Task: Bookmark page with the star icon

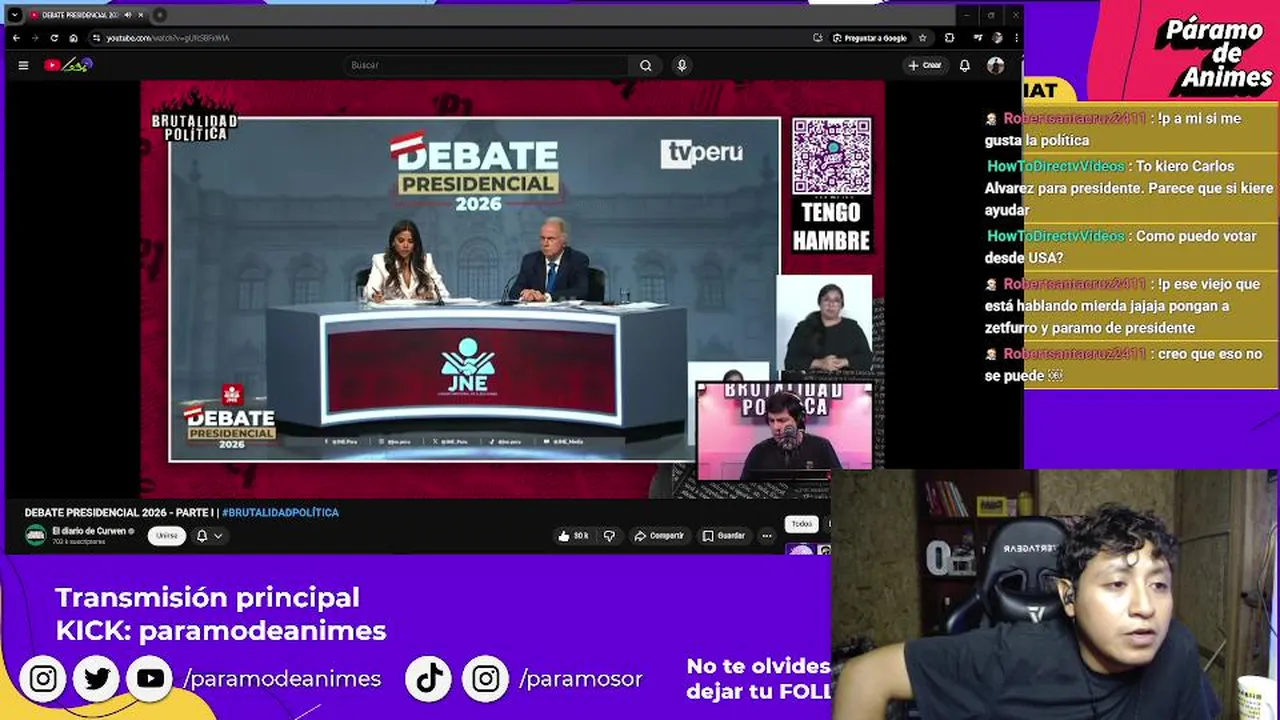Action: coord(922,38)
